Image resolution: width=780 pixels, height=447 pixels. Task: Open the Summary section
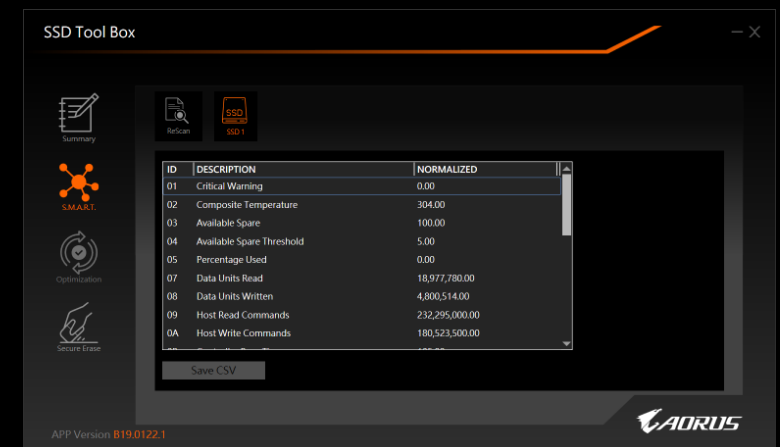(x=79, y=118)
